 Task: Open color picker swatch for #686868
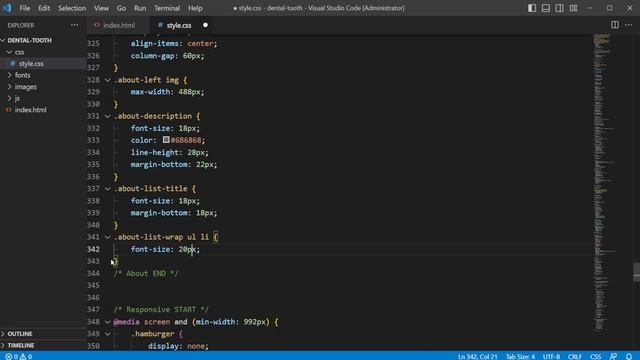166,140
